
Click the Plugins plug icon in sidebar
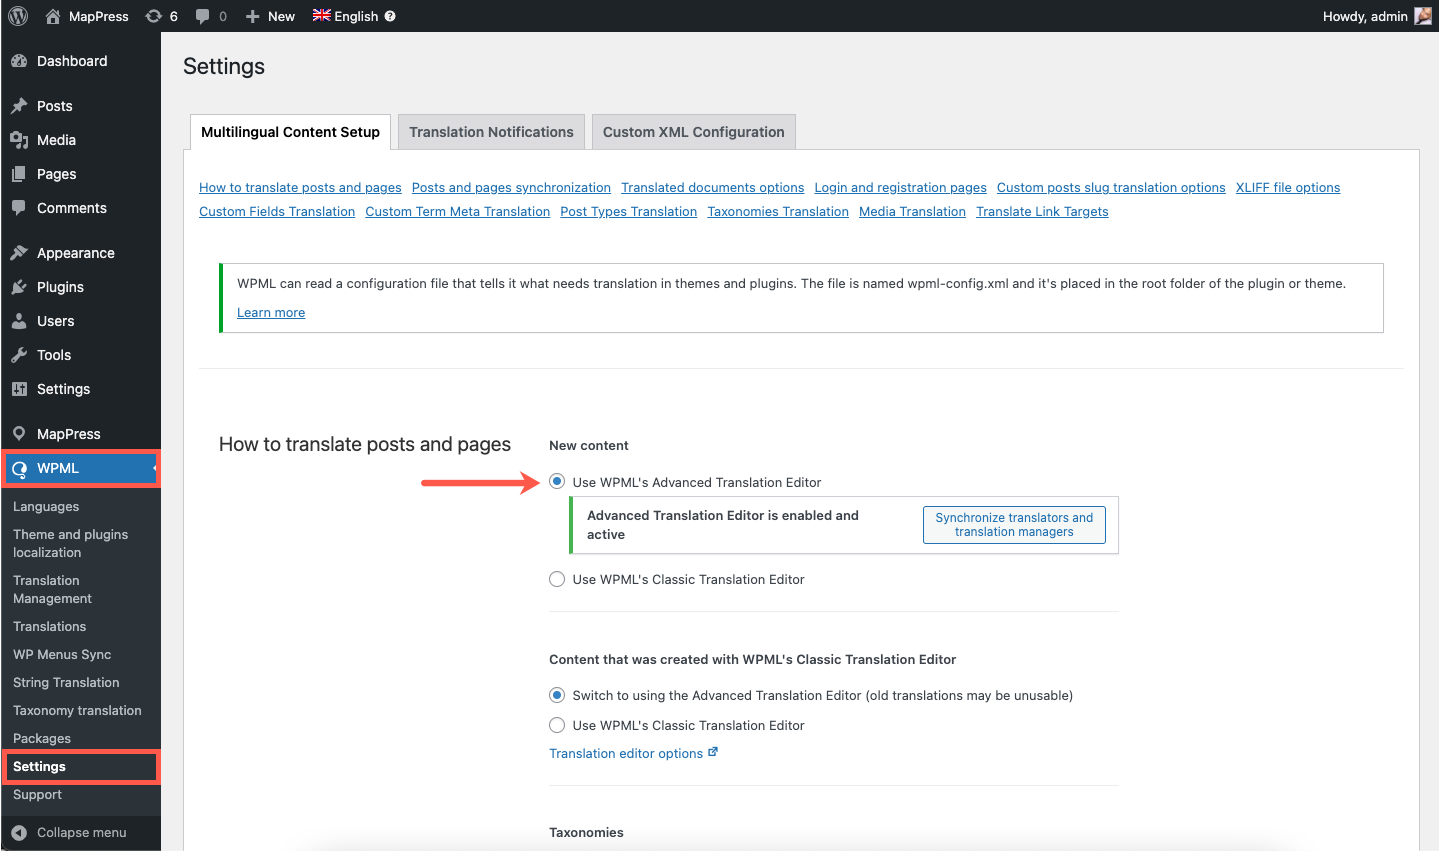point(19,287)
